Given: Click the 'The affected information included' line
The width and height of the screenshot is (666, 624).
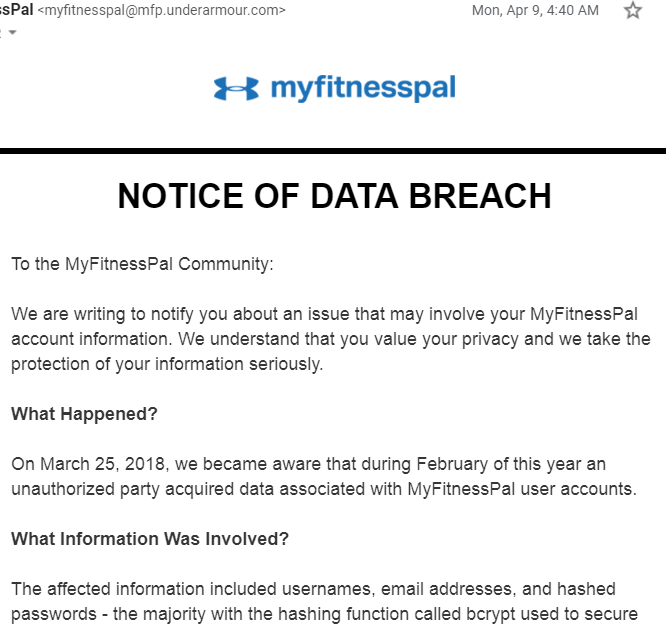Looking at the screenshot, I should click(313, 589).
